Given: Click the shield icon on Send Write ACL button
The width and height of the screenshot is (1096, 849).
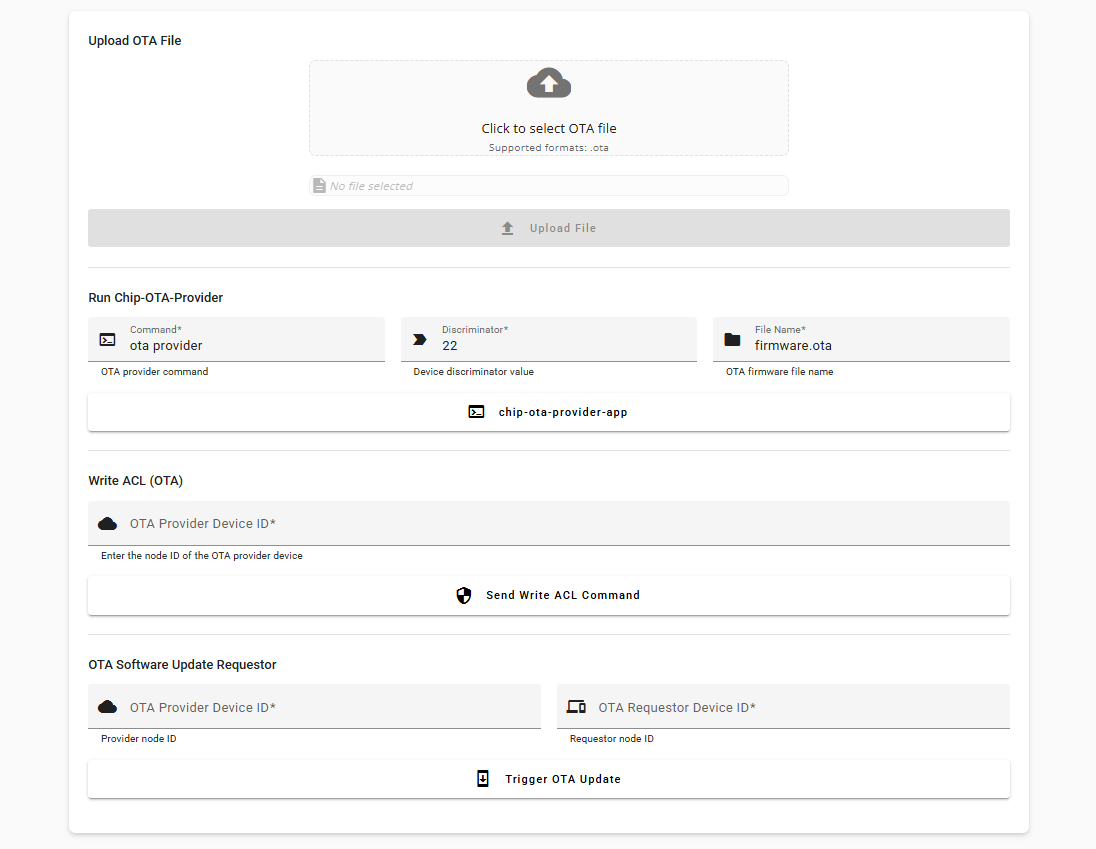Looking at the screenshot, I should pyautogui.click(x=464, y=595).
